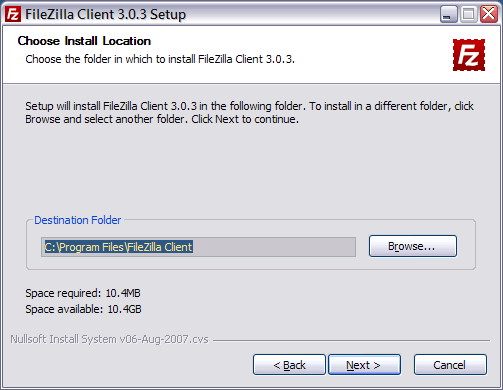The width and height of the screenshot is (503, 390).
Task: Continue installation by clicking Next >
Action: (364, 365)
